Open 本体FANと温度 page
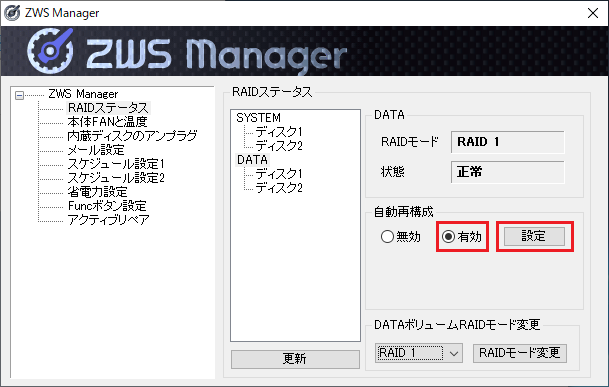Image resolution: width=609 pixels, height=387 pixels. tap(107, 122)
